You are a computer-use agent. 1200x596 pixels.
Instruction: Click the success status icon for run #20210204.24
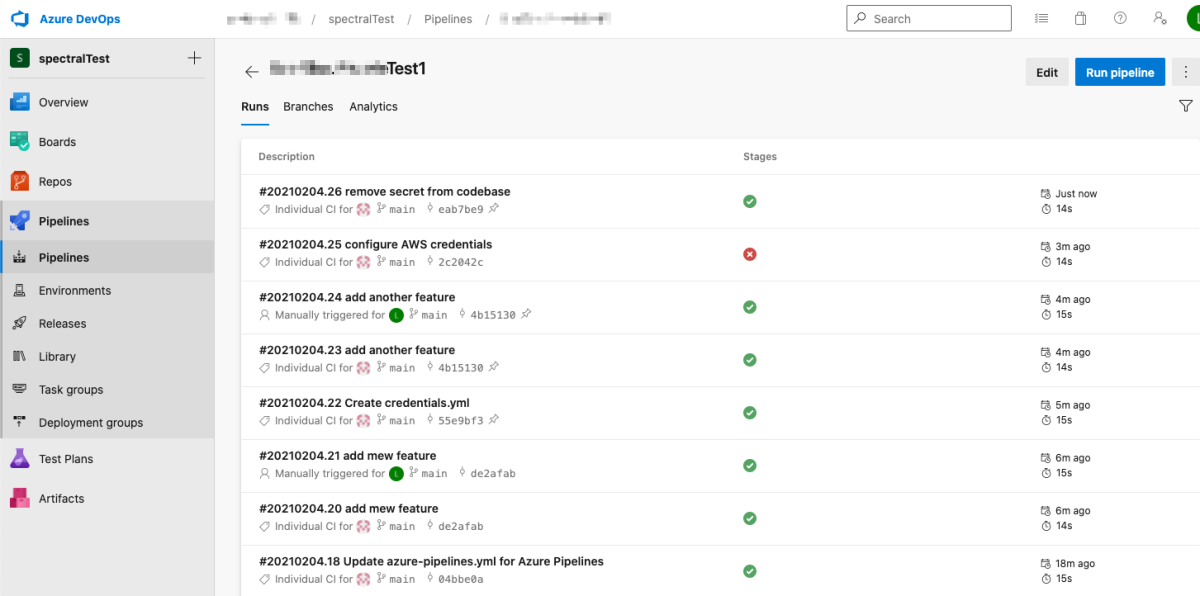point(750,307)
